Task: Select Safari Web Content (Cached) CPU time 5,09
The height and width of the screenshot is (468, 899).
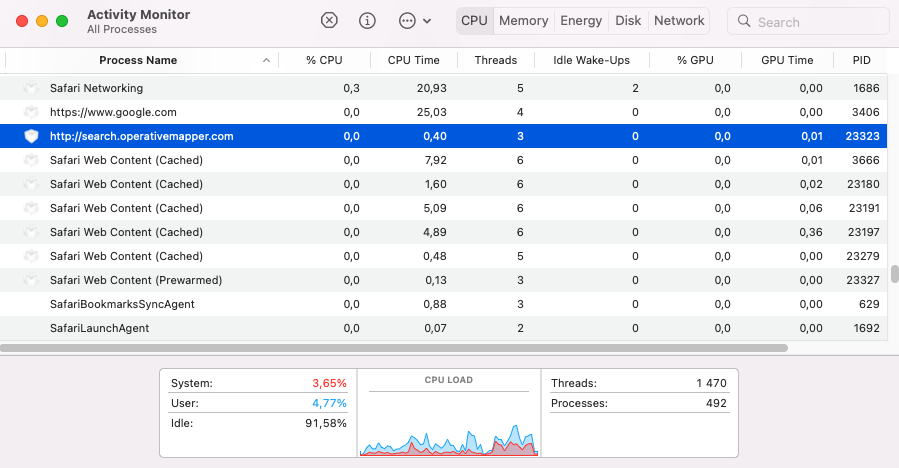Action: click(x=444, y=208)
